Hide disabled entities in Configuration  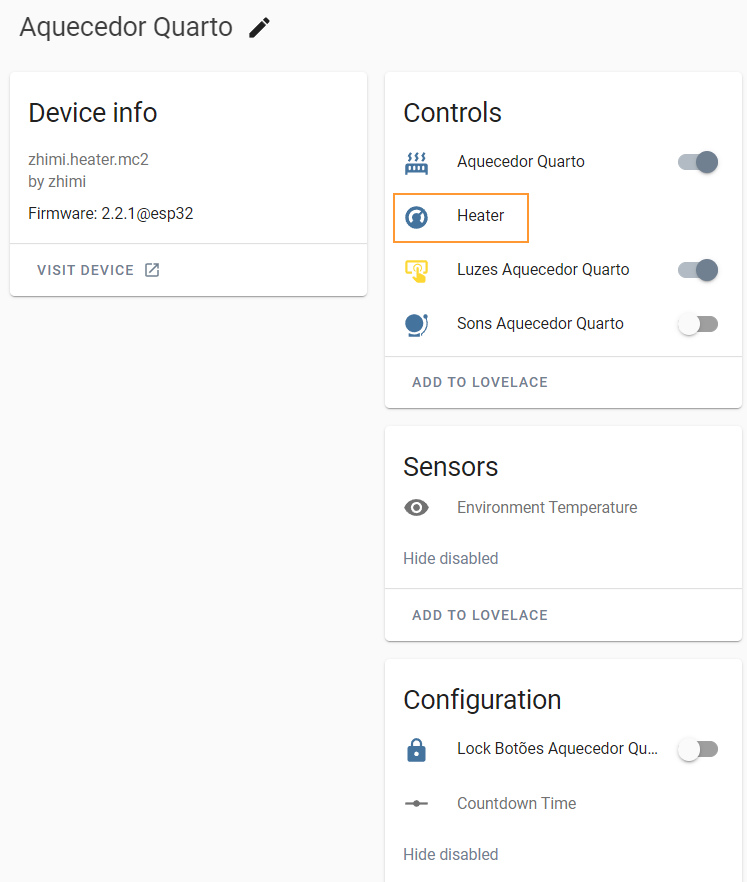tap(450, 855)
